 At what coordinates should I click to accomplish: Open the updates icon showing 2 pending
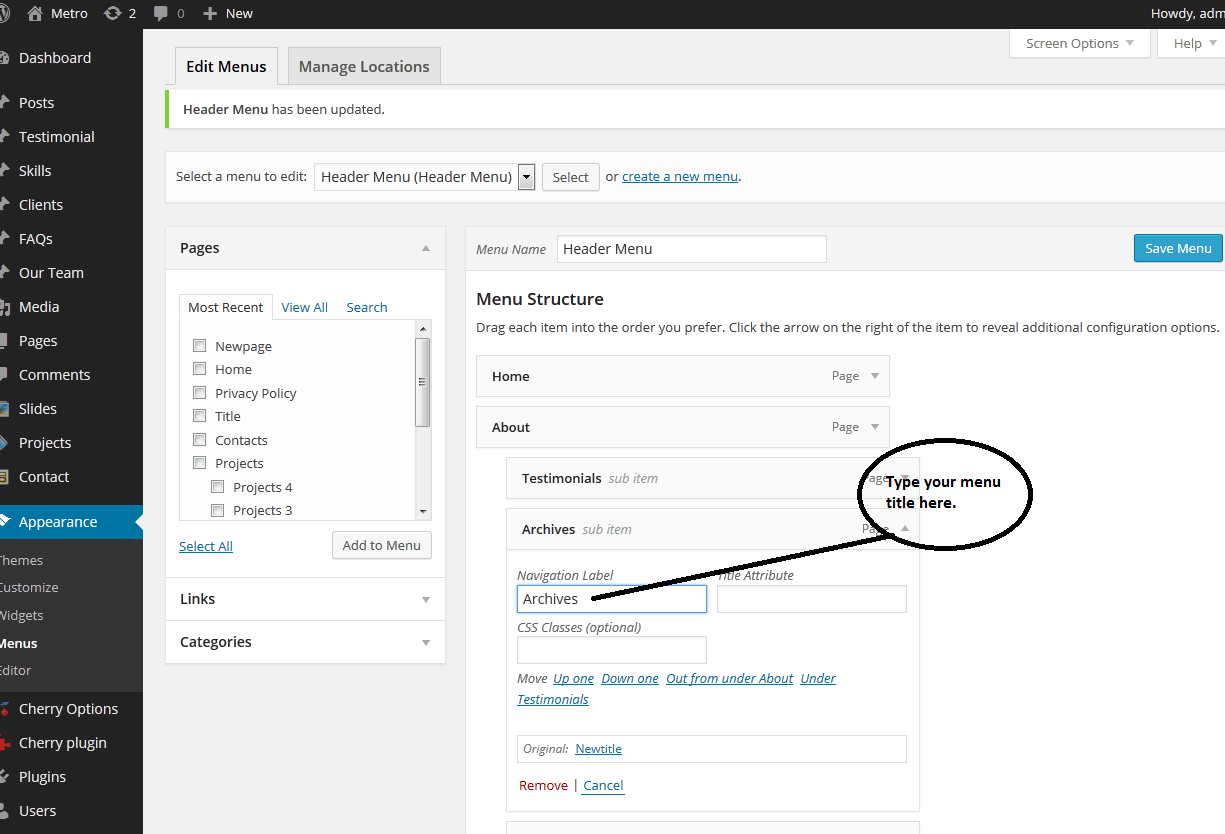point(113,14)
